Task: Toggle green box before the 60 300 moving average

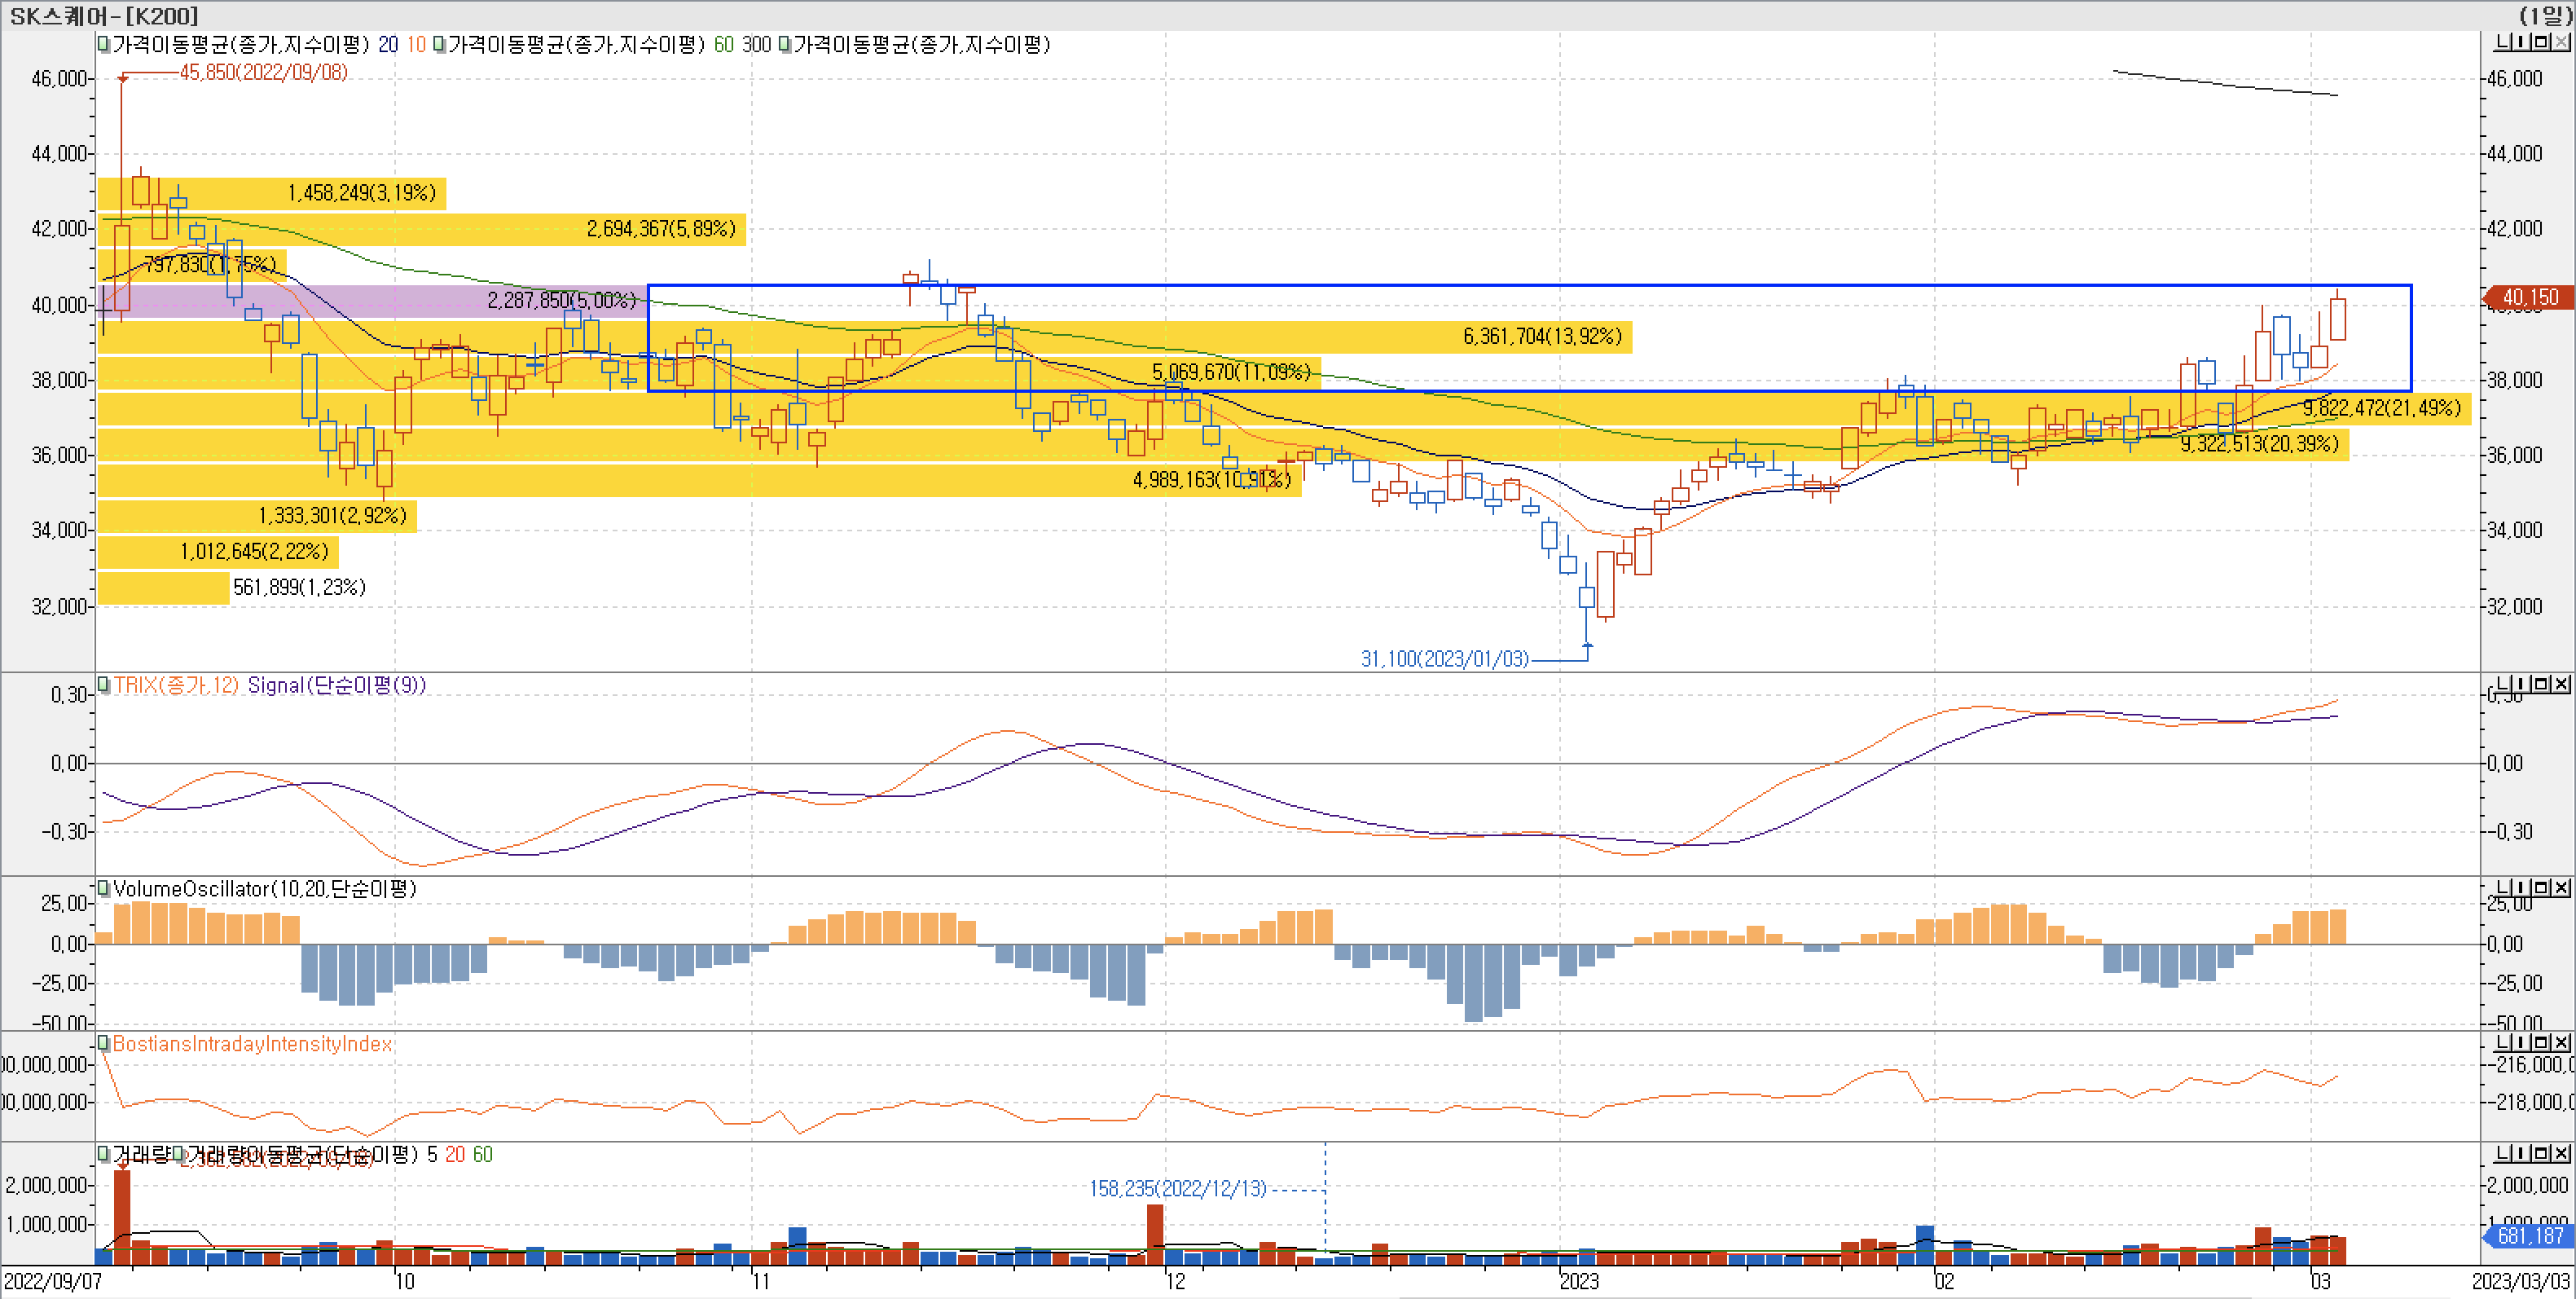Action: tap(439, 45)
